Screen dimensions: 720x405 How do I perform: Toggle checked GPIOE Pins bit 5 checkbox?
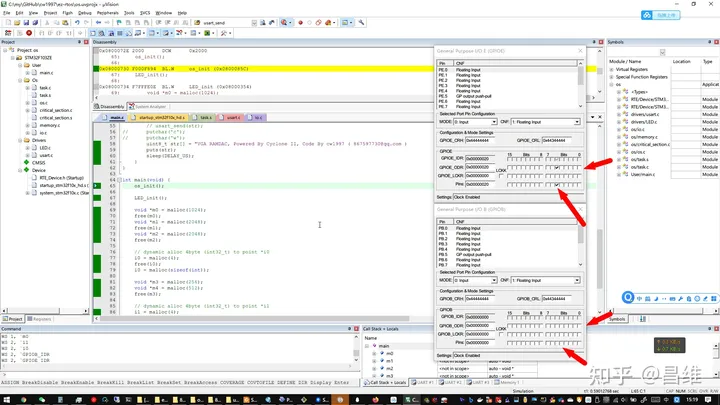pyautogui.click(x=557, y=185)
